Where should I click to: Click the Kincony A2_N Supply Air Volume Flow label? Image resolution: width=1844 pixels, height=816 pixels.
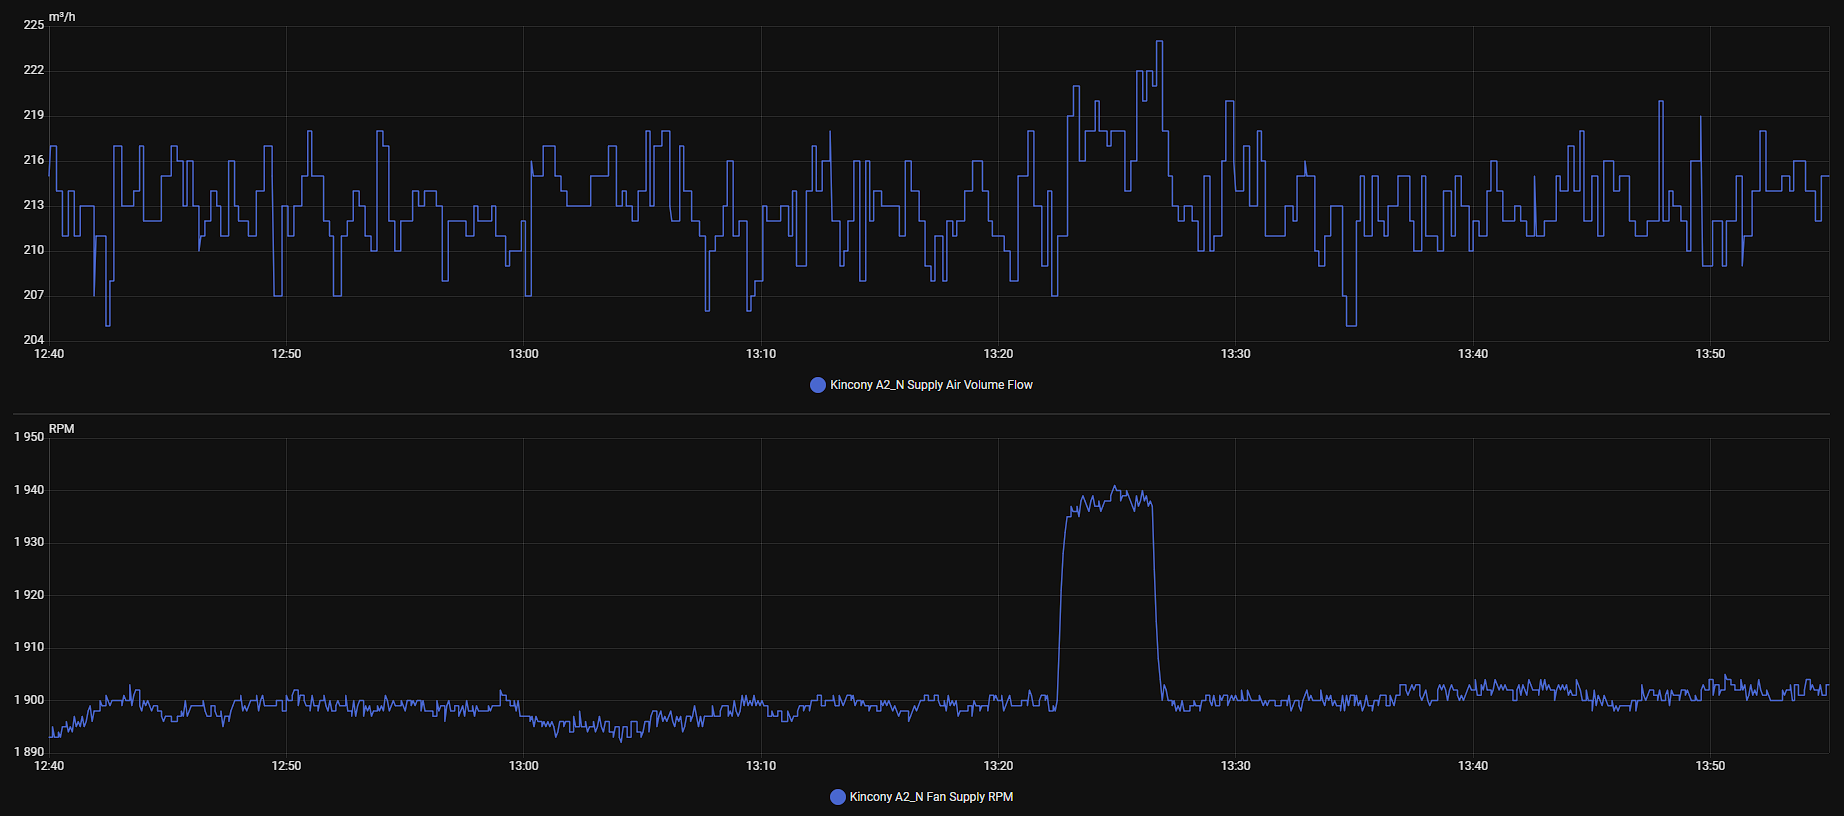931,385
